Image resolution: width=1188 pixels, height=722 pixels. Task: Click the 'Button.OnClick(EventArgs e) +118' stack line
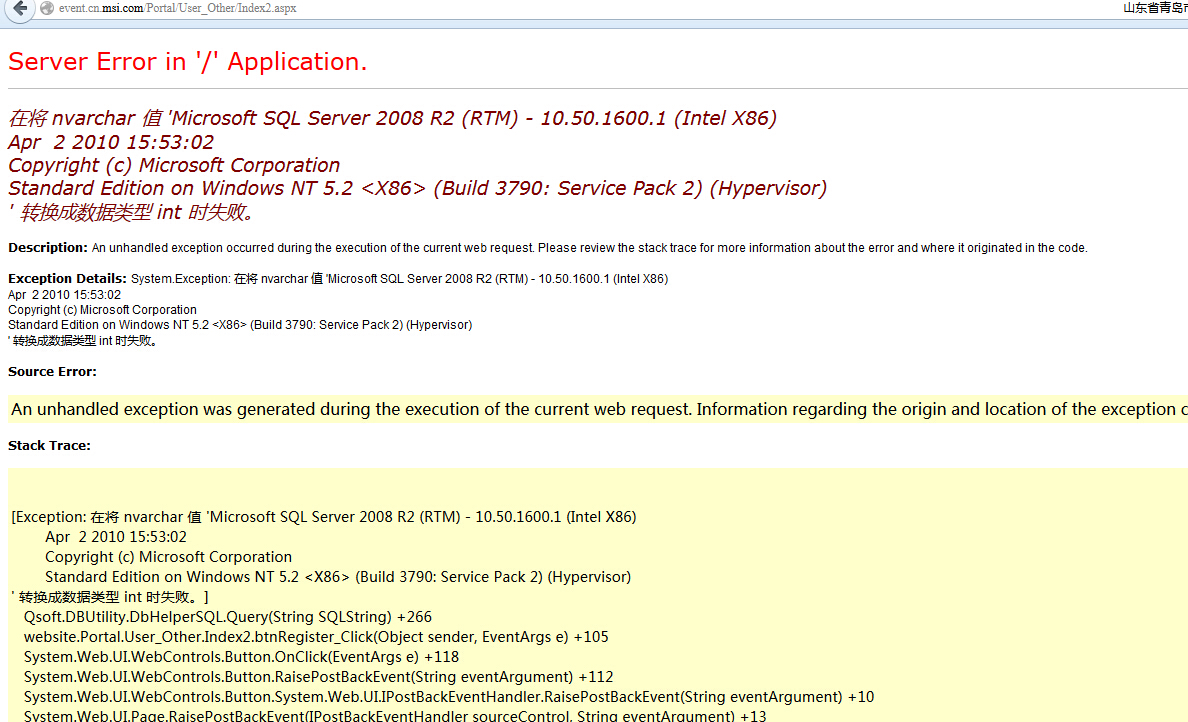pyautogui.click(x=241, y=657)
